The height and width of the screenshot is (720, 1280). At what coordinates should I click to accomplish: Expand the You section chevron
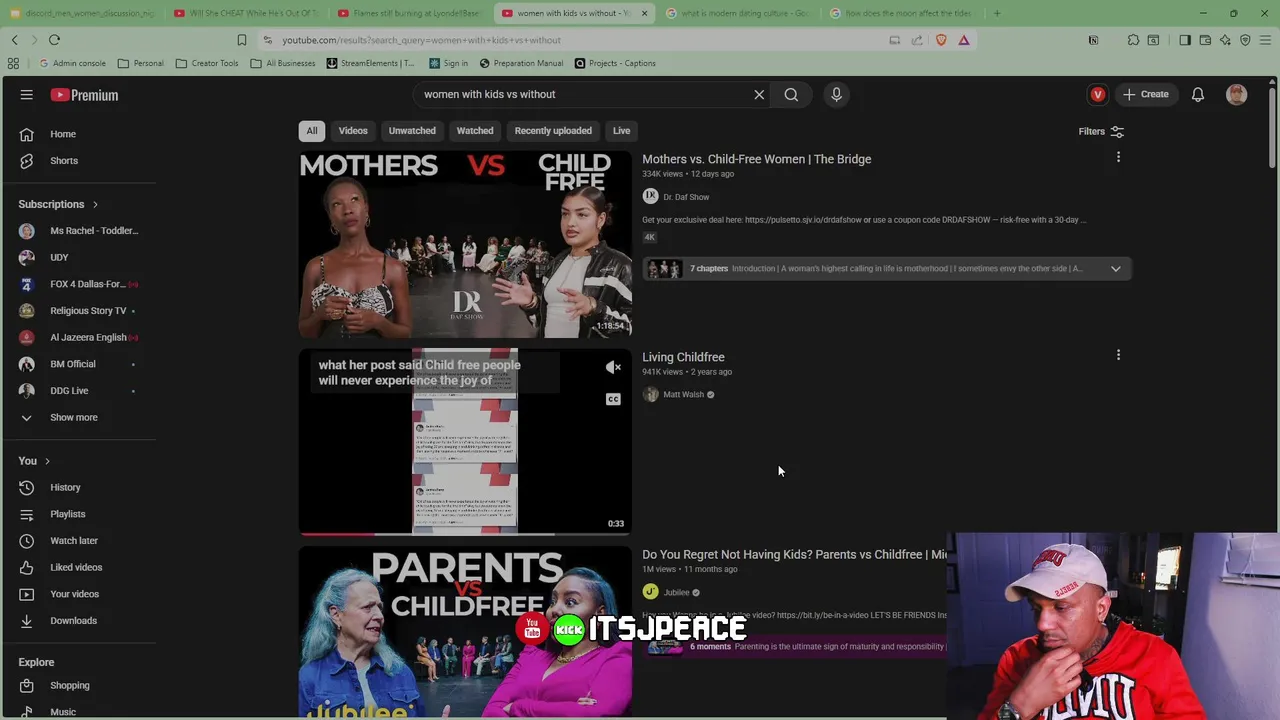click(x=47, y=461)
